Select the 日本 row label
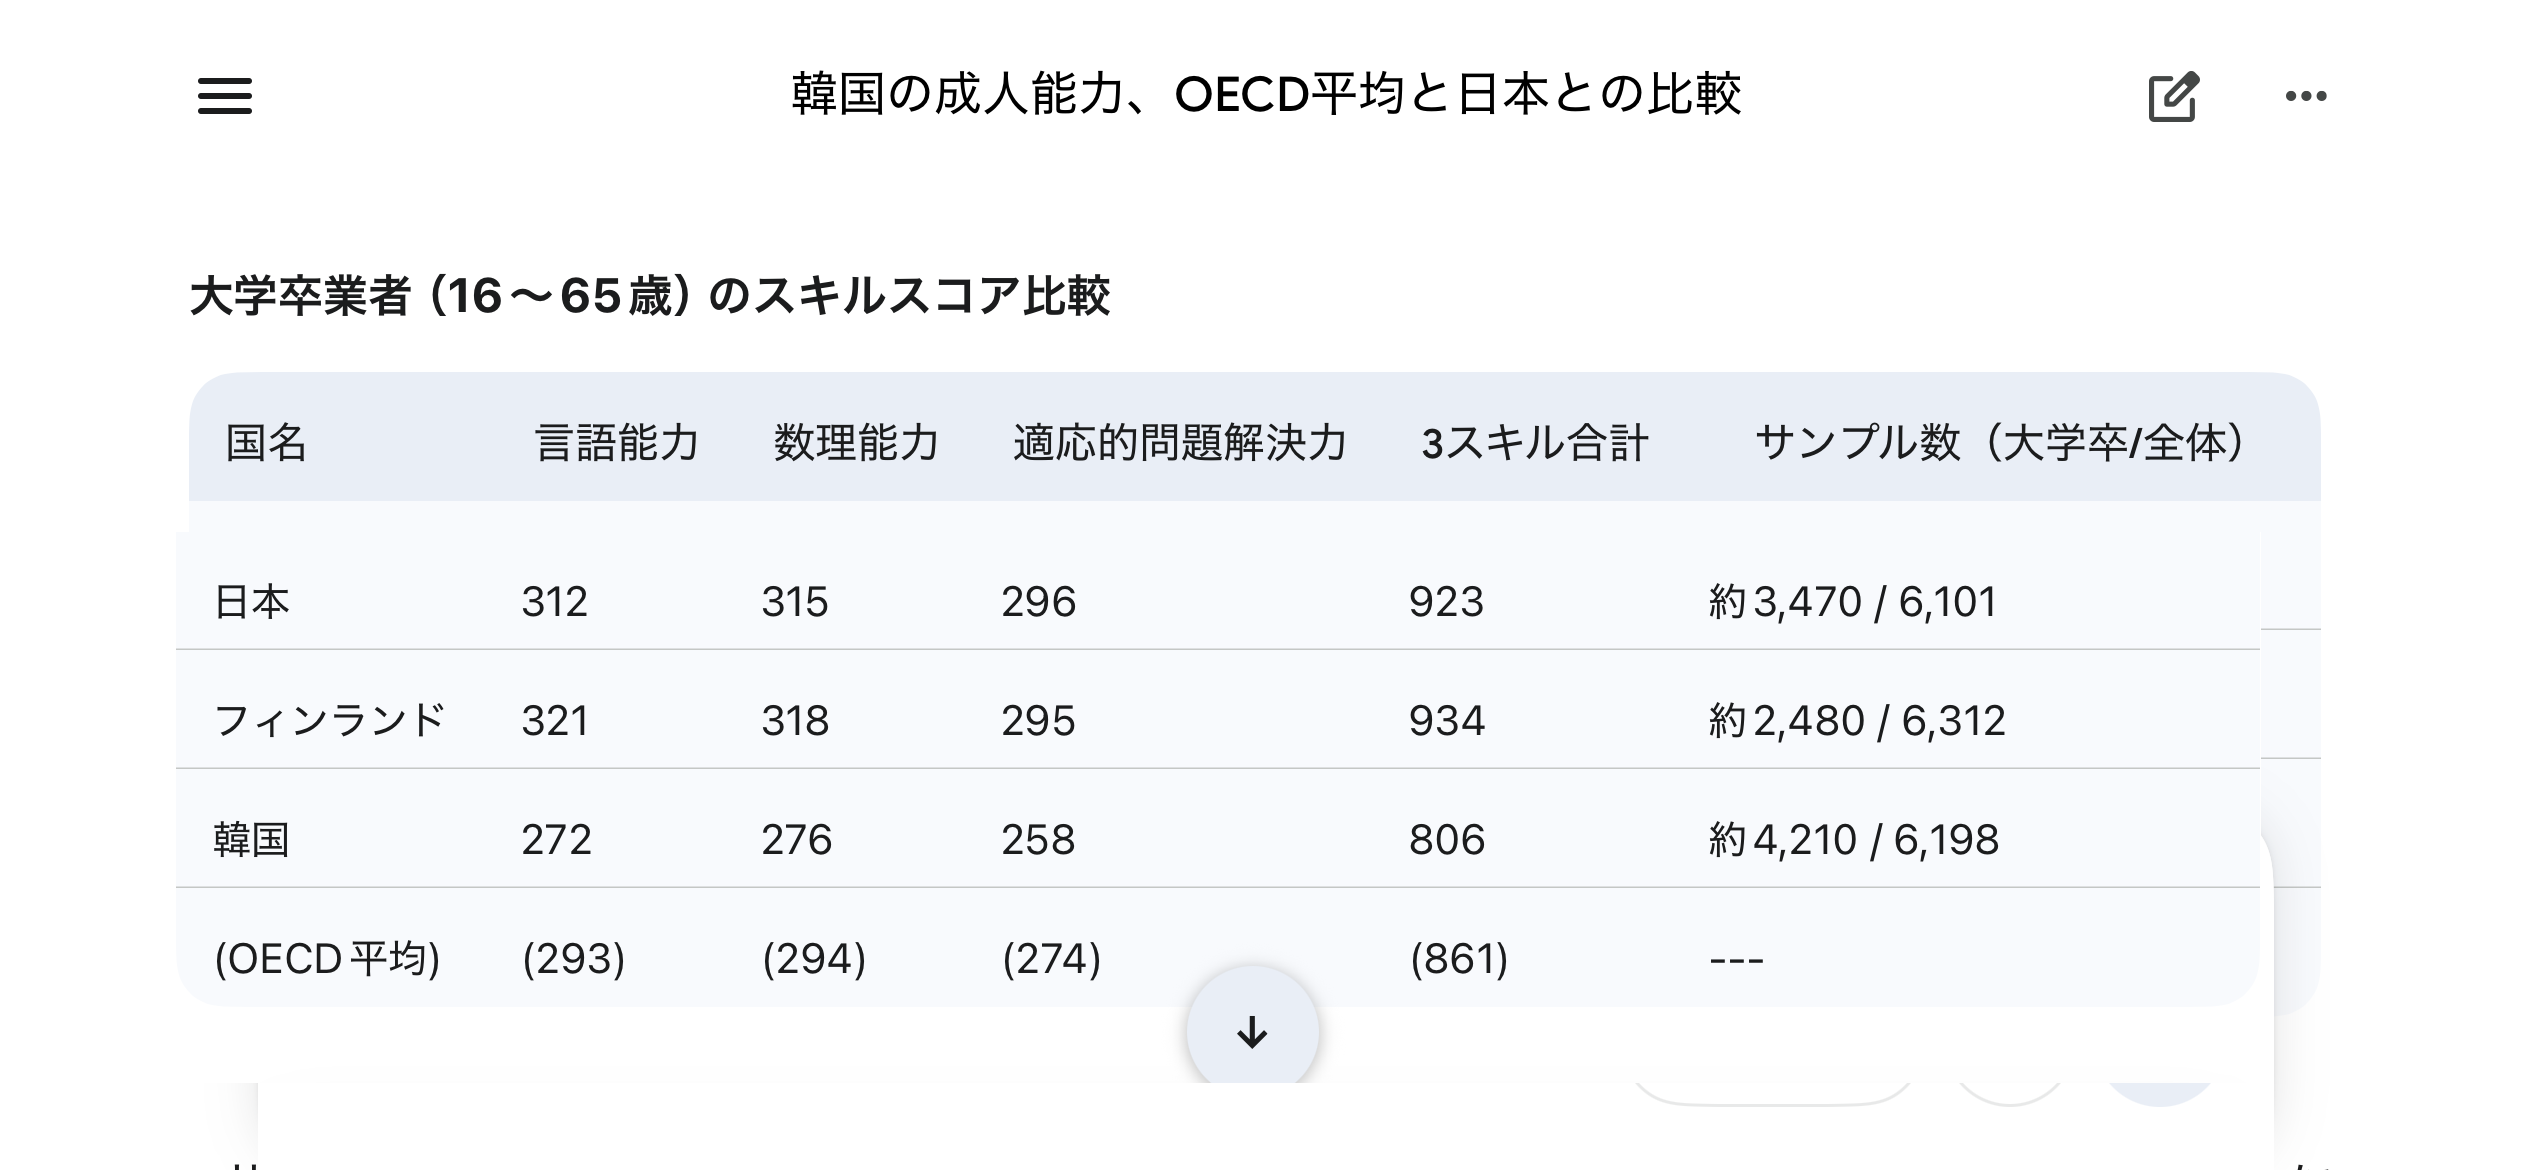Screen dimensions: 2532x1170 coord(252,602)
